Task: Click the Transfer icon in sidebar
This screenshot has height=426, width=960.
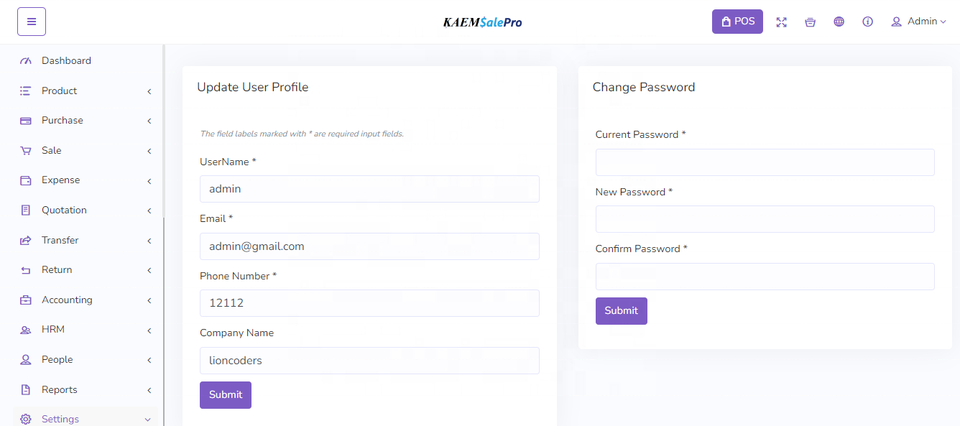Action: (26, 241)
